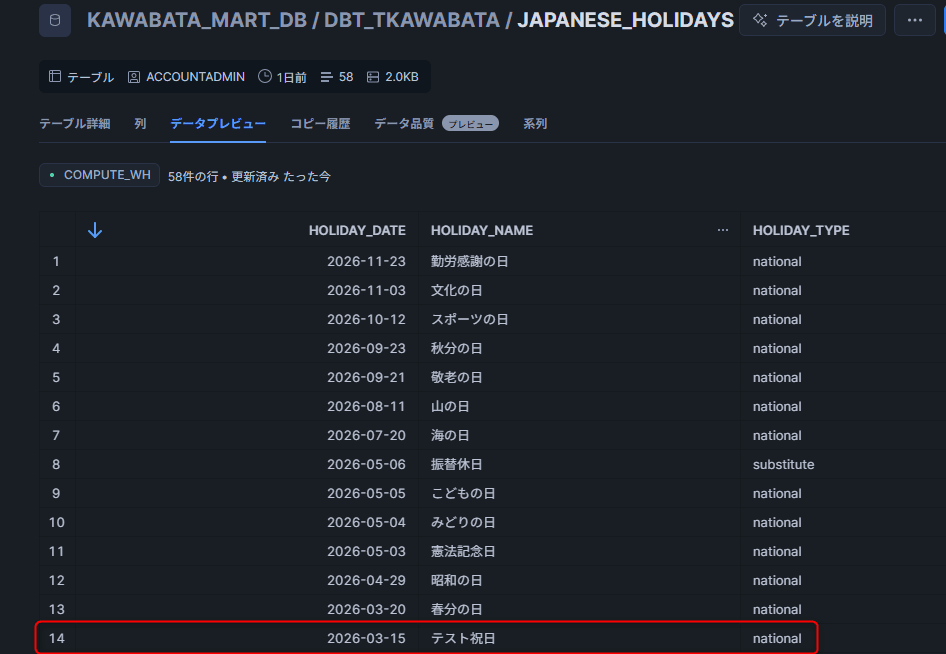Open the コピー履歴 tab
Viewport: 946px width, 654px height.
320,124
